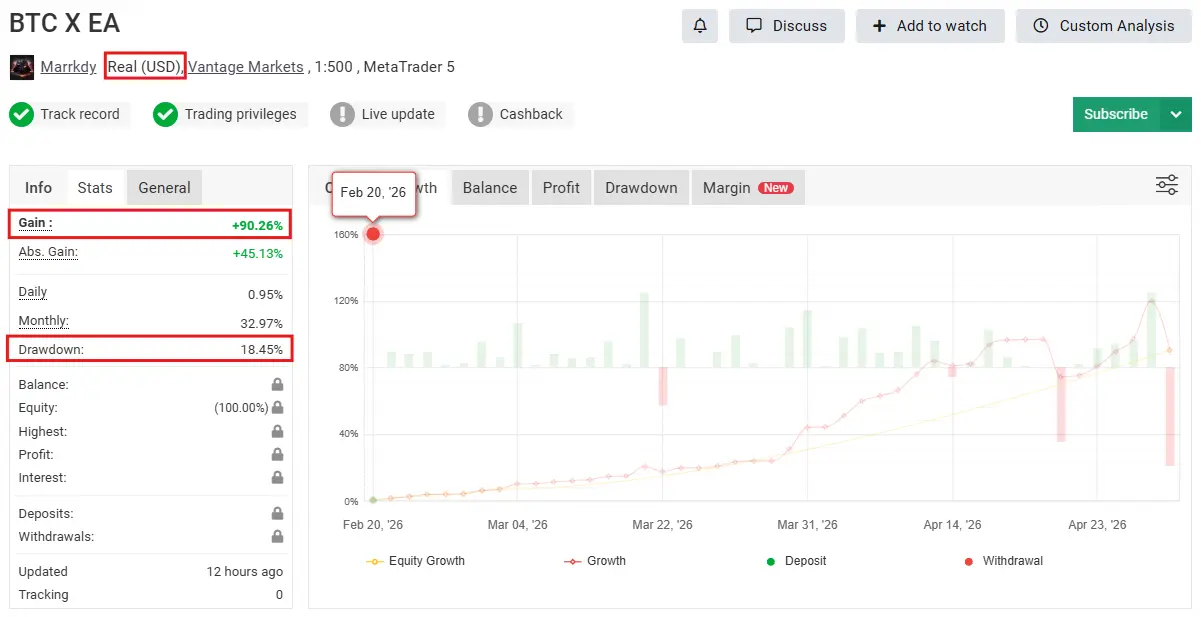Toggle the Equity Growth legend series
This screenshot has height=617, width=1201.
click(x=416, y=561)
